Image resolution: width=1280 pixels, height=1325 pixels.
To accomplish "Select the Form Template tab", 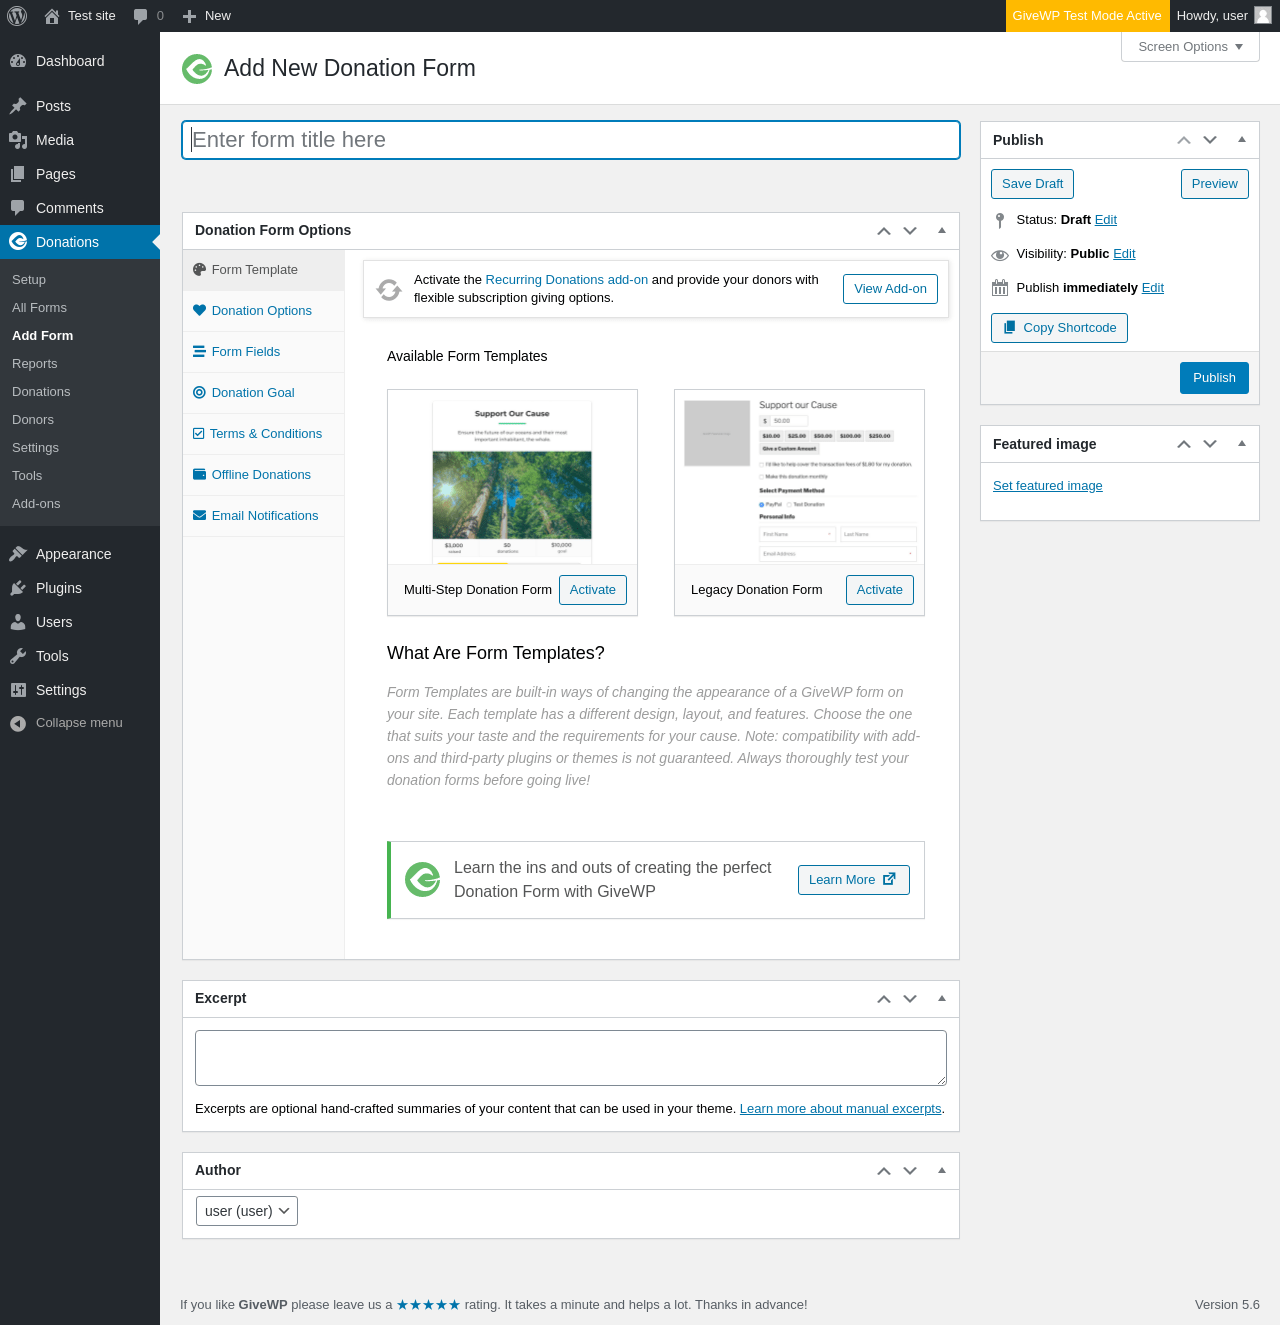I will (264, 270).
